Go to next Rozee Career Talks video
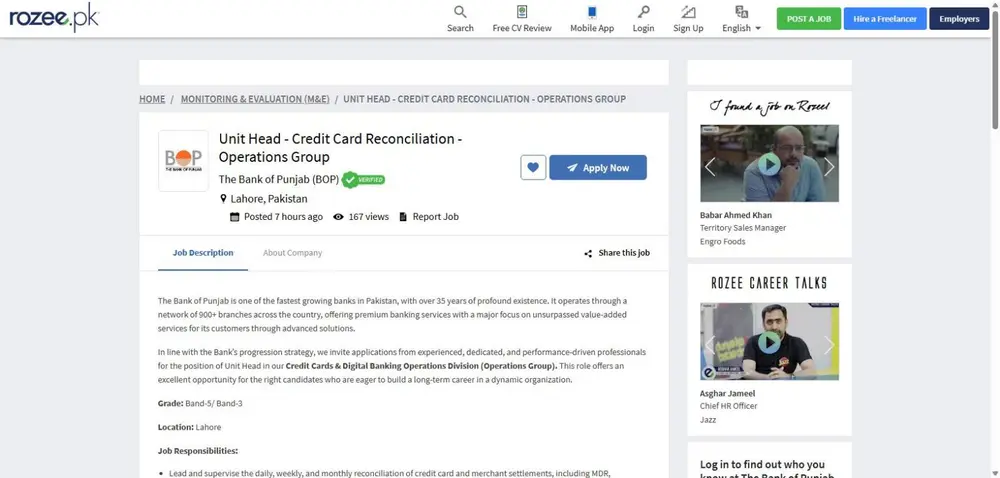 pos(828,345)
